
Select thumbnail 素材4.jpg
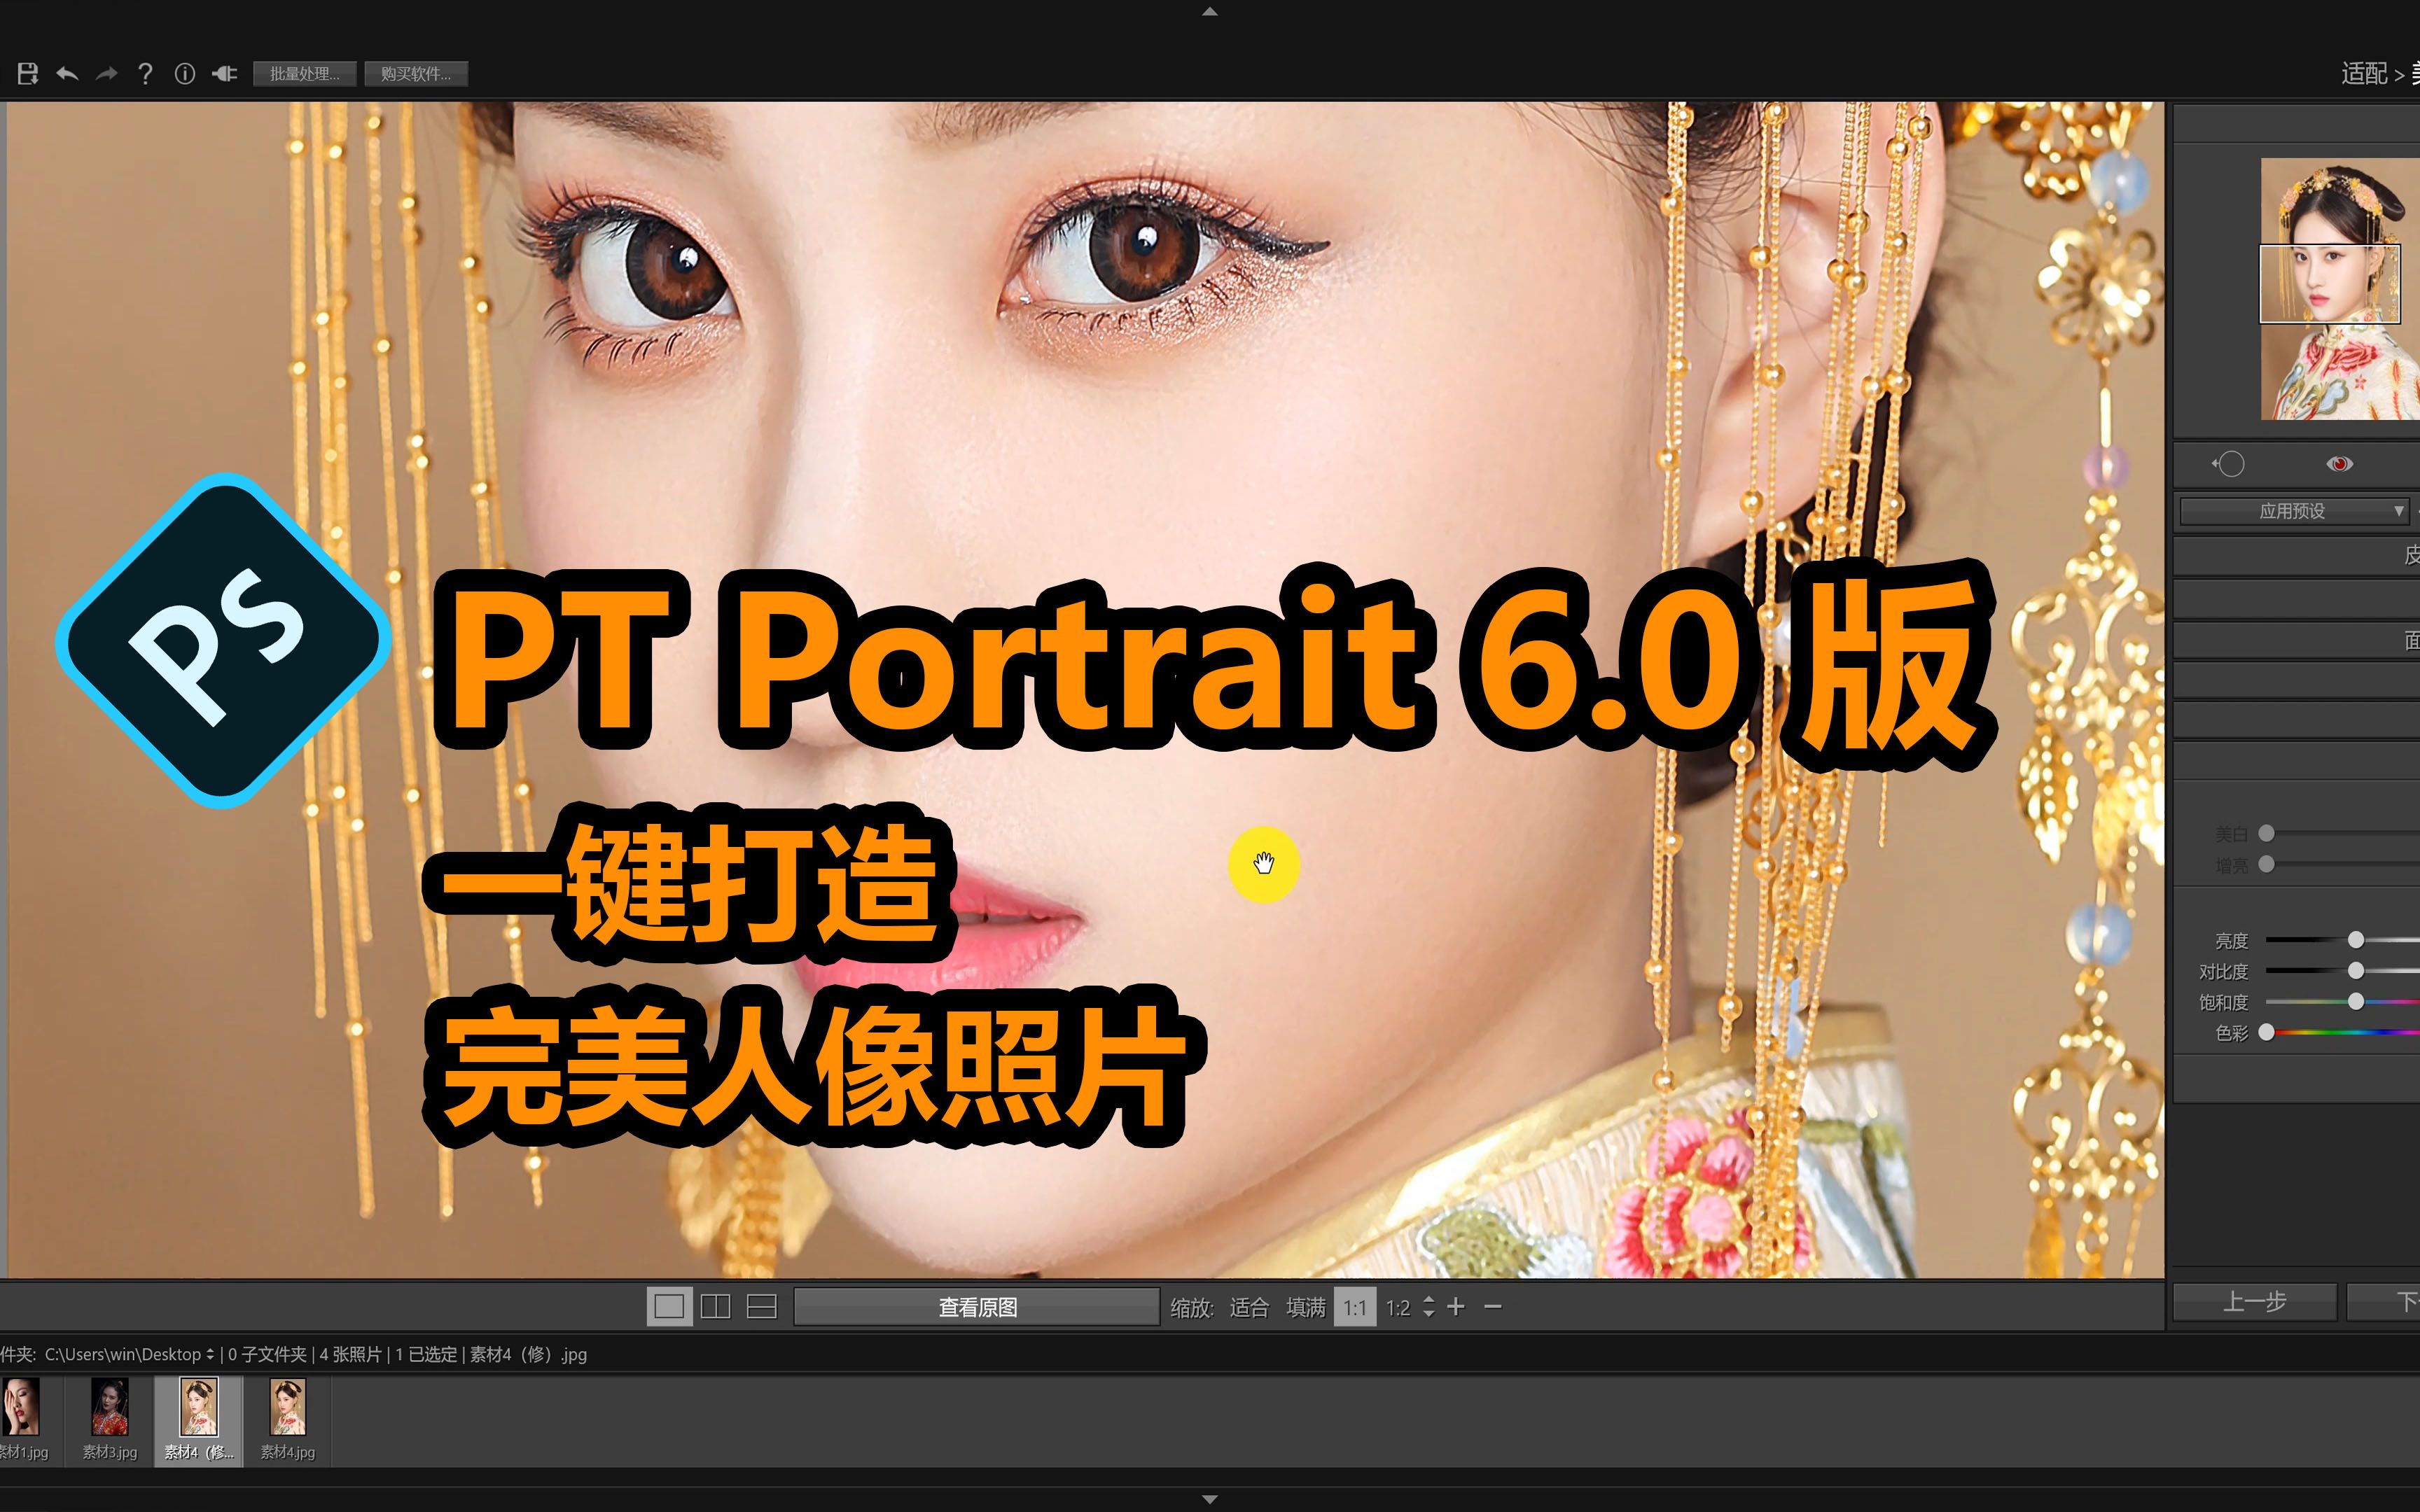(288, 1420)
